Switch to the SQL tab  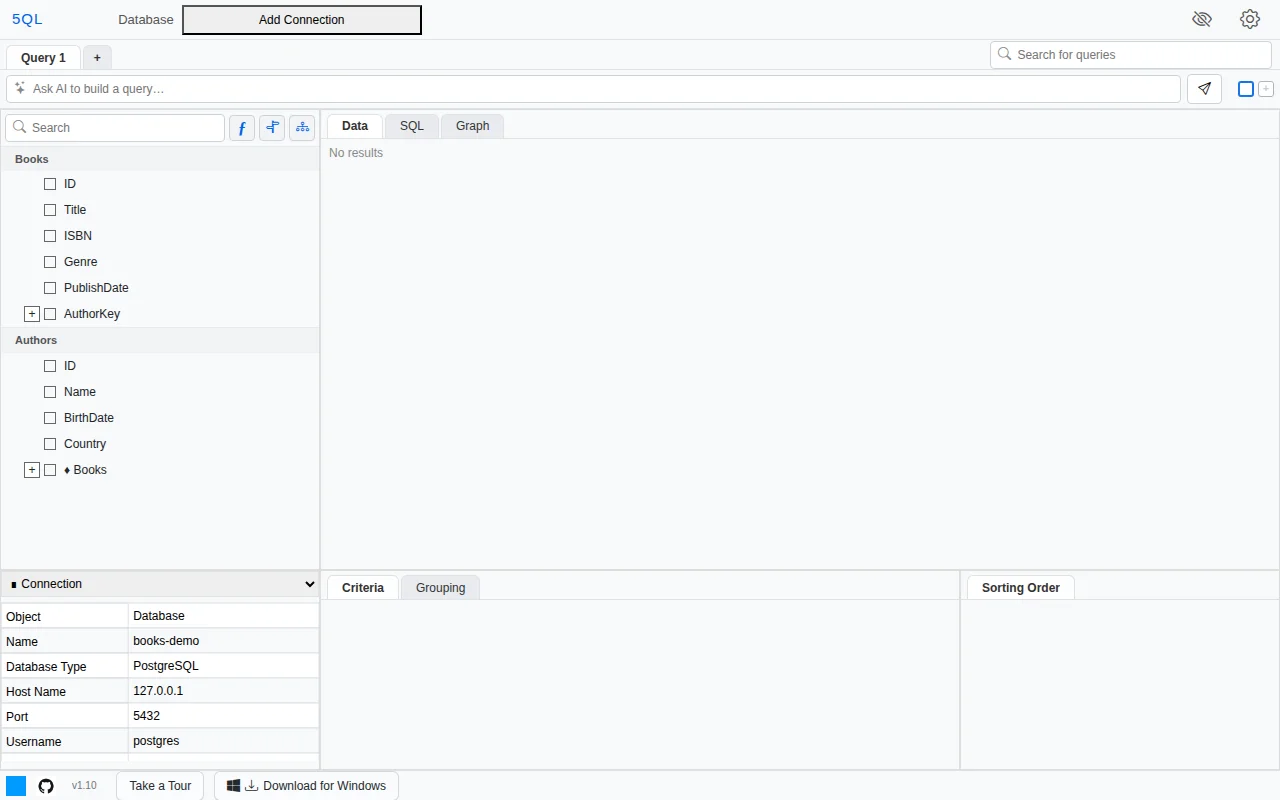point(412,126)
